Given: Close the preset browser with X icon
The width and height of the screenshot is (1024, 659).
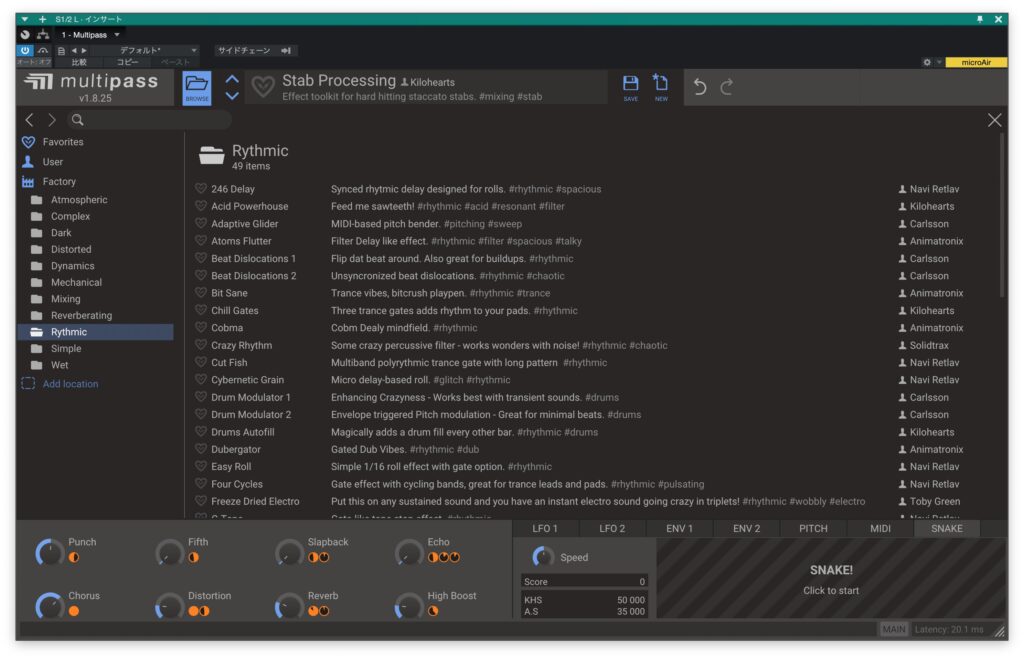Looking at the screenshot, I should pos(994,120).
